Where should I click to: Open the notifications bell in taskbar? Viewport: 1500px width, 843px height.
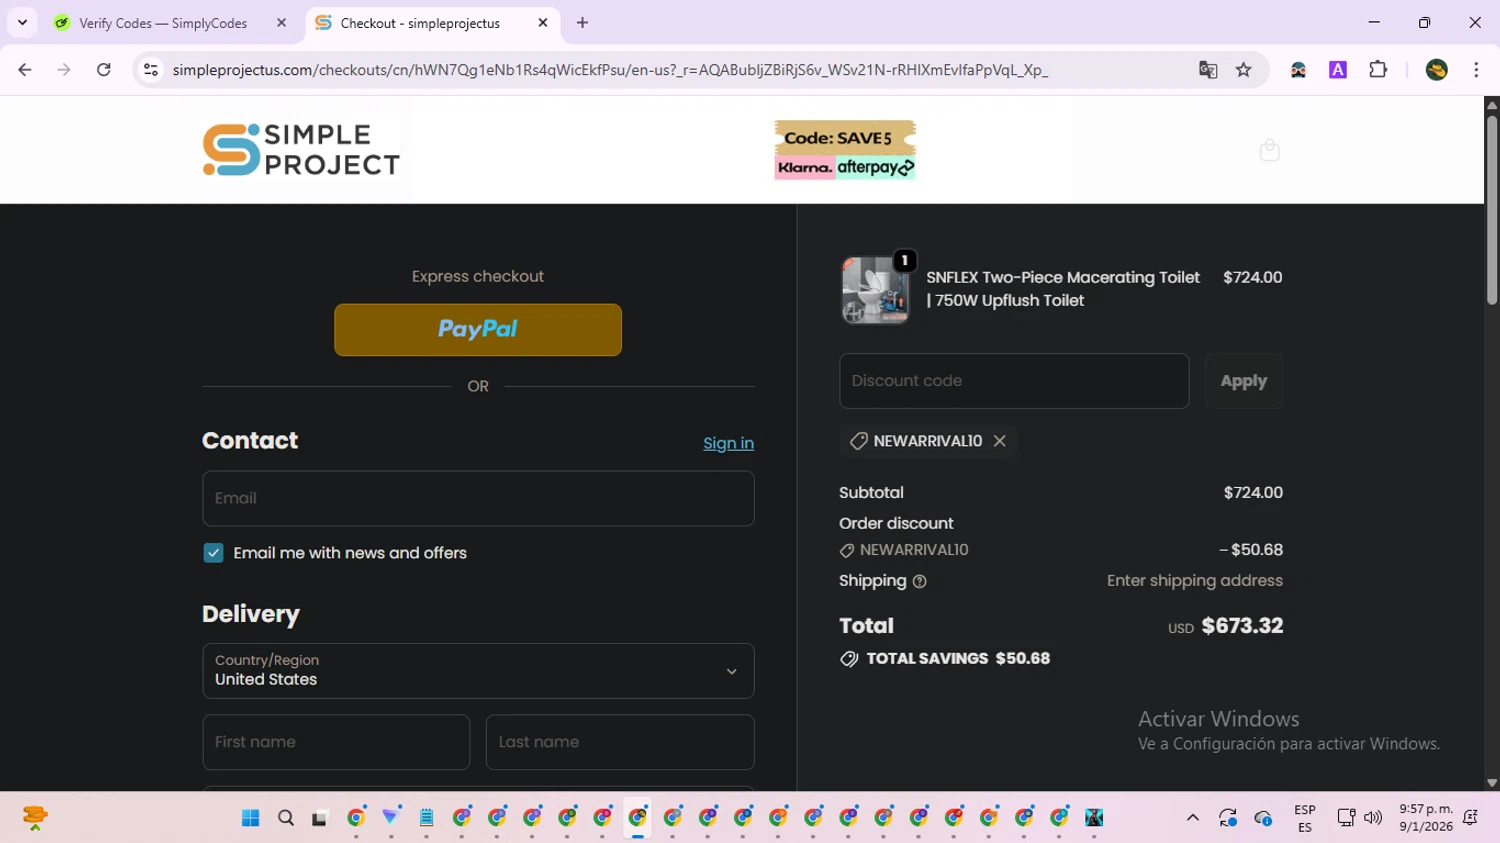[x=1470, y=818]
